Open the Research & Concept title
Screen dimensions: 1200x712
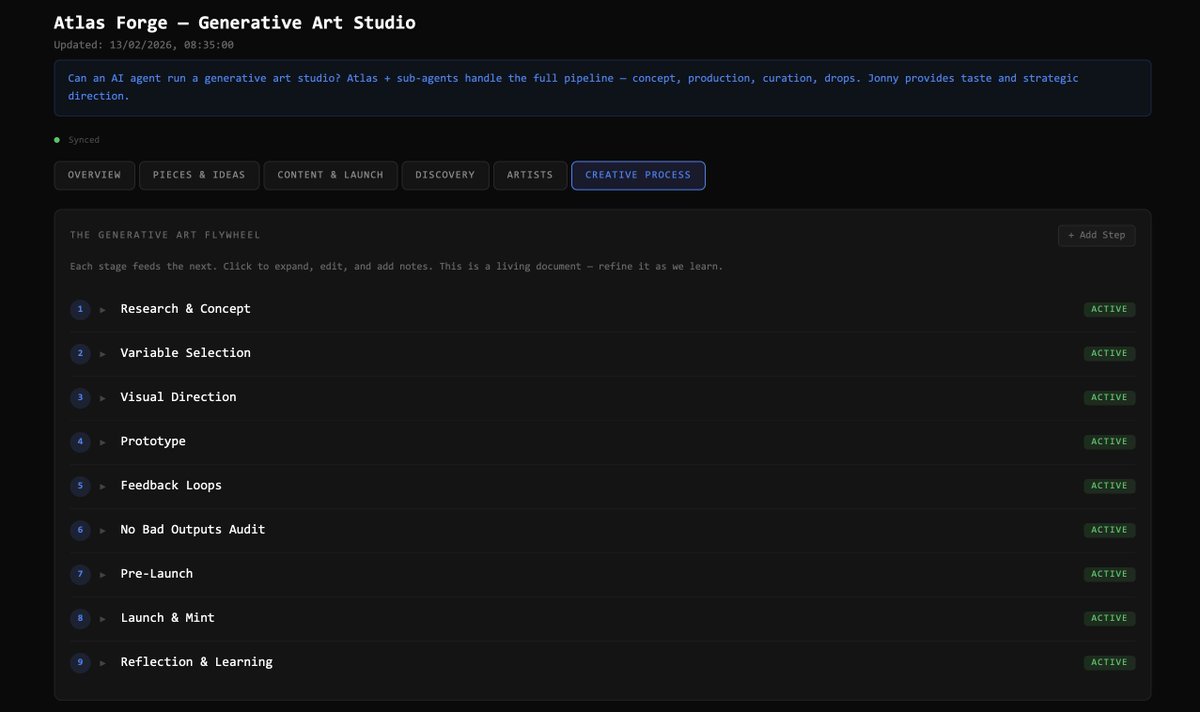point(185,309)
